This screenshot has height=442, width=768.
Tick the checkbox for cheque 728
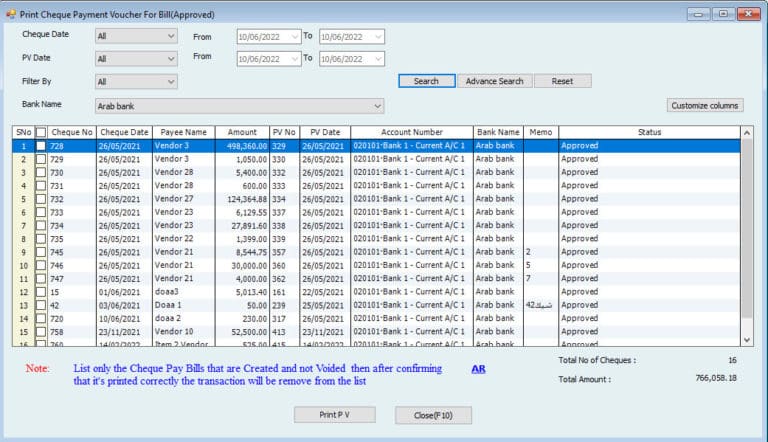[41, 146]
